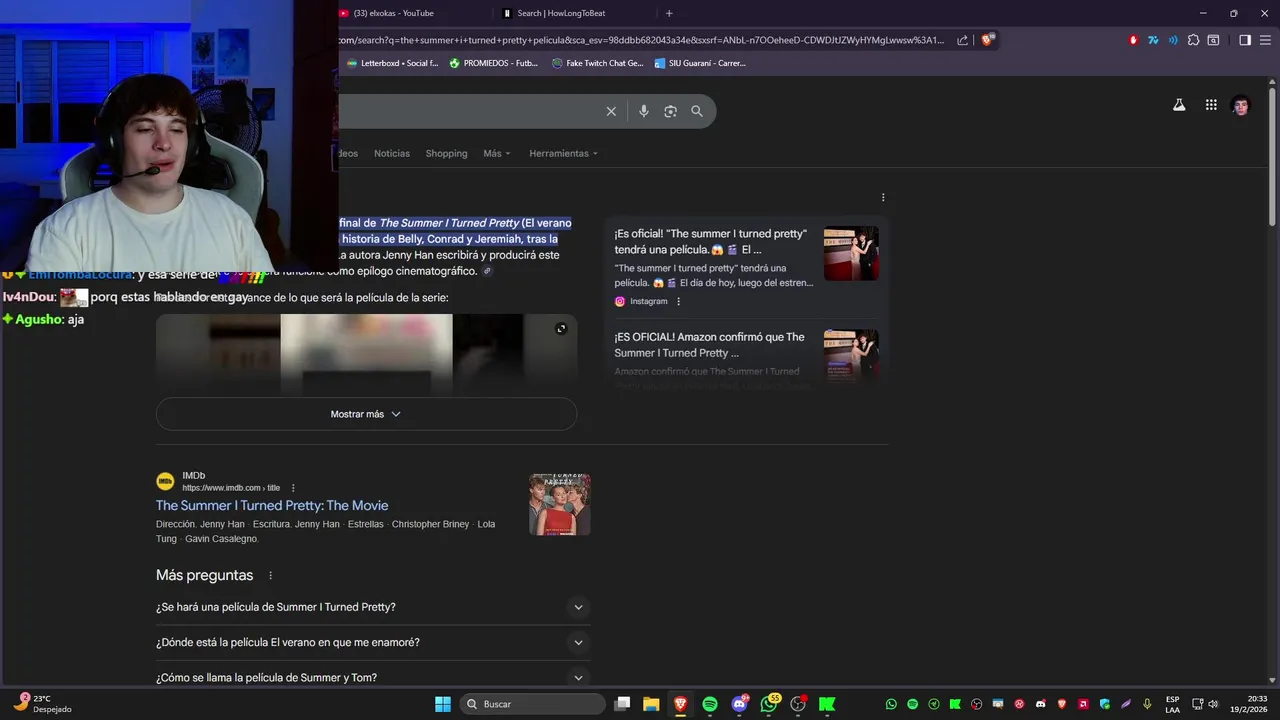Open the IMDb result's three-dot menu

tap(293, 488)
